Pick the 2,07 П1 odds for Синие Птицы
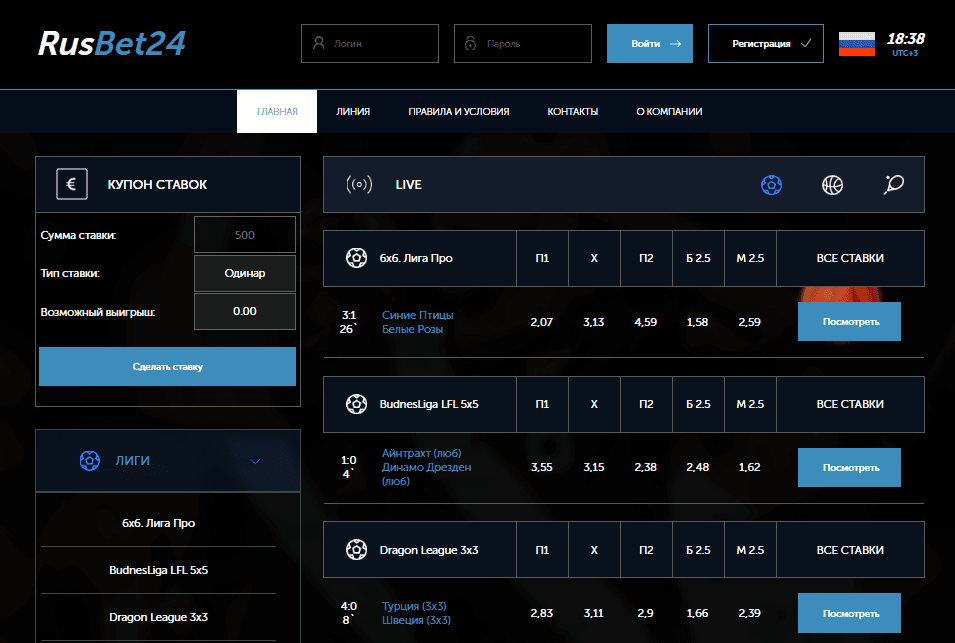Viewport: 955px width, 643px height. 542,322
